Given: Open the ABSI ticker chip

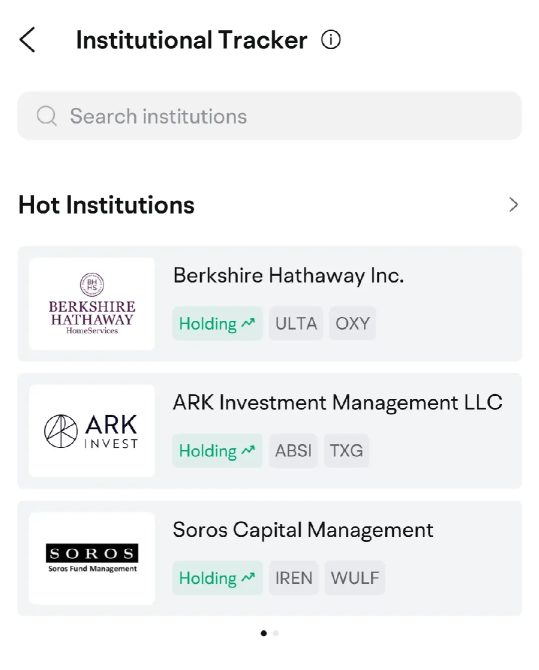Looking at the screenshot, I should click(x=293, y=450).
